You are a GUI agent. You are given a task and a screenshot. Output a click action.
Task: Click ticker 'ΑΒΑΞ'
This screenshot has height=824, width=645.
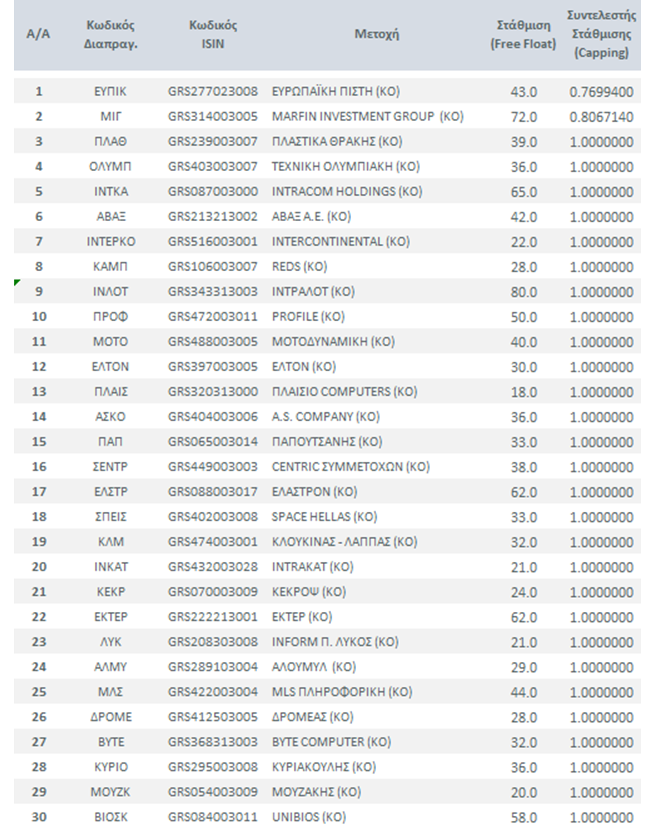[110, 217]
